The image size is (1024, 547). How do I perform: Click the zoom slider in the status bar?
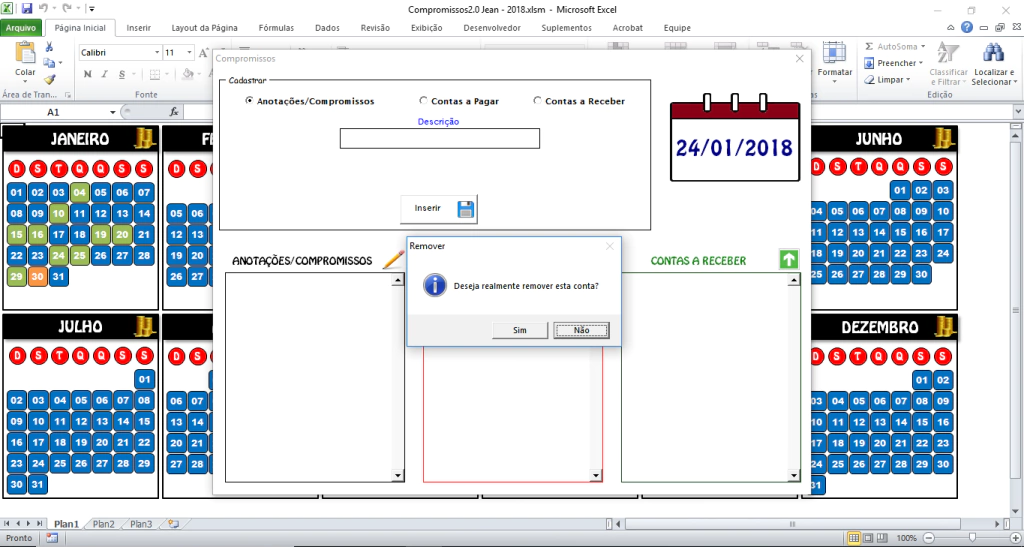tap(973, 538)
